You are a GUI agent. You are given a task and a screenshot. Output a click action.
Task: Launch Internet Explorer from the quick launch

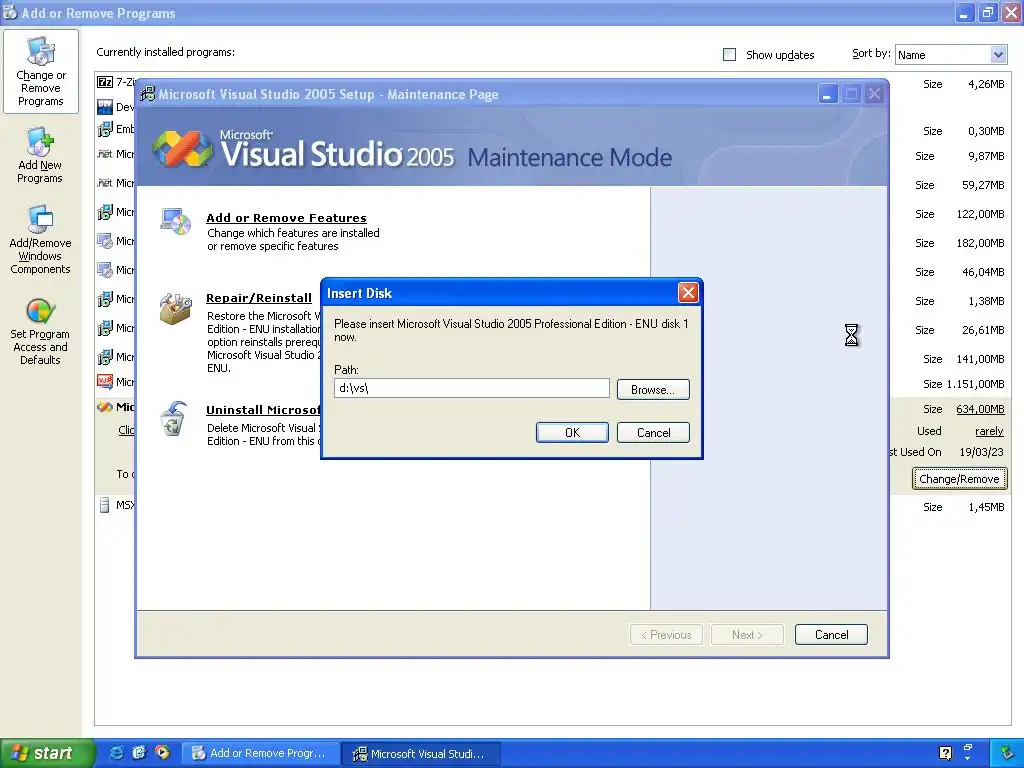tap(116, 753)
